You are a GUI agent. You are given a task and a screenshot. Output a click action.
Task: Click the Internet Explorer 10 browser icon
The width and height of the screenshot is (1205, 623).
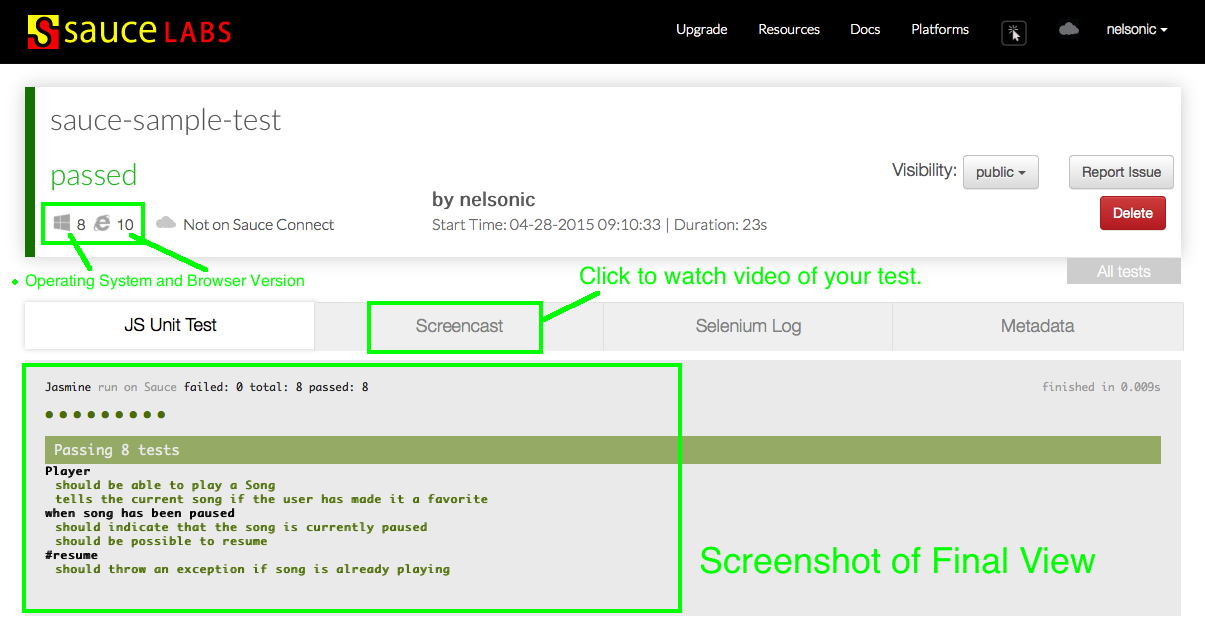click(x=102, y=224)
